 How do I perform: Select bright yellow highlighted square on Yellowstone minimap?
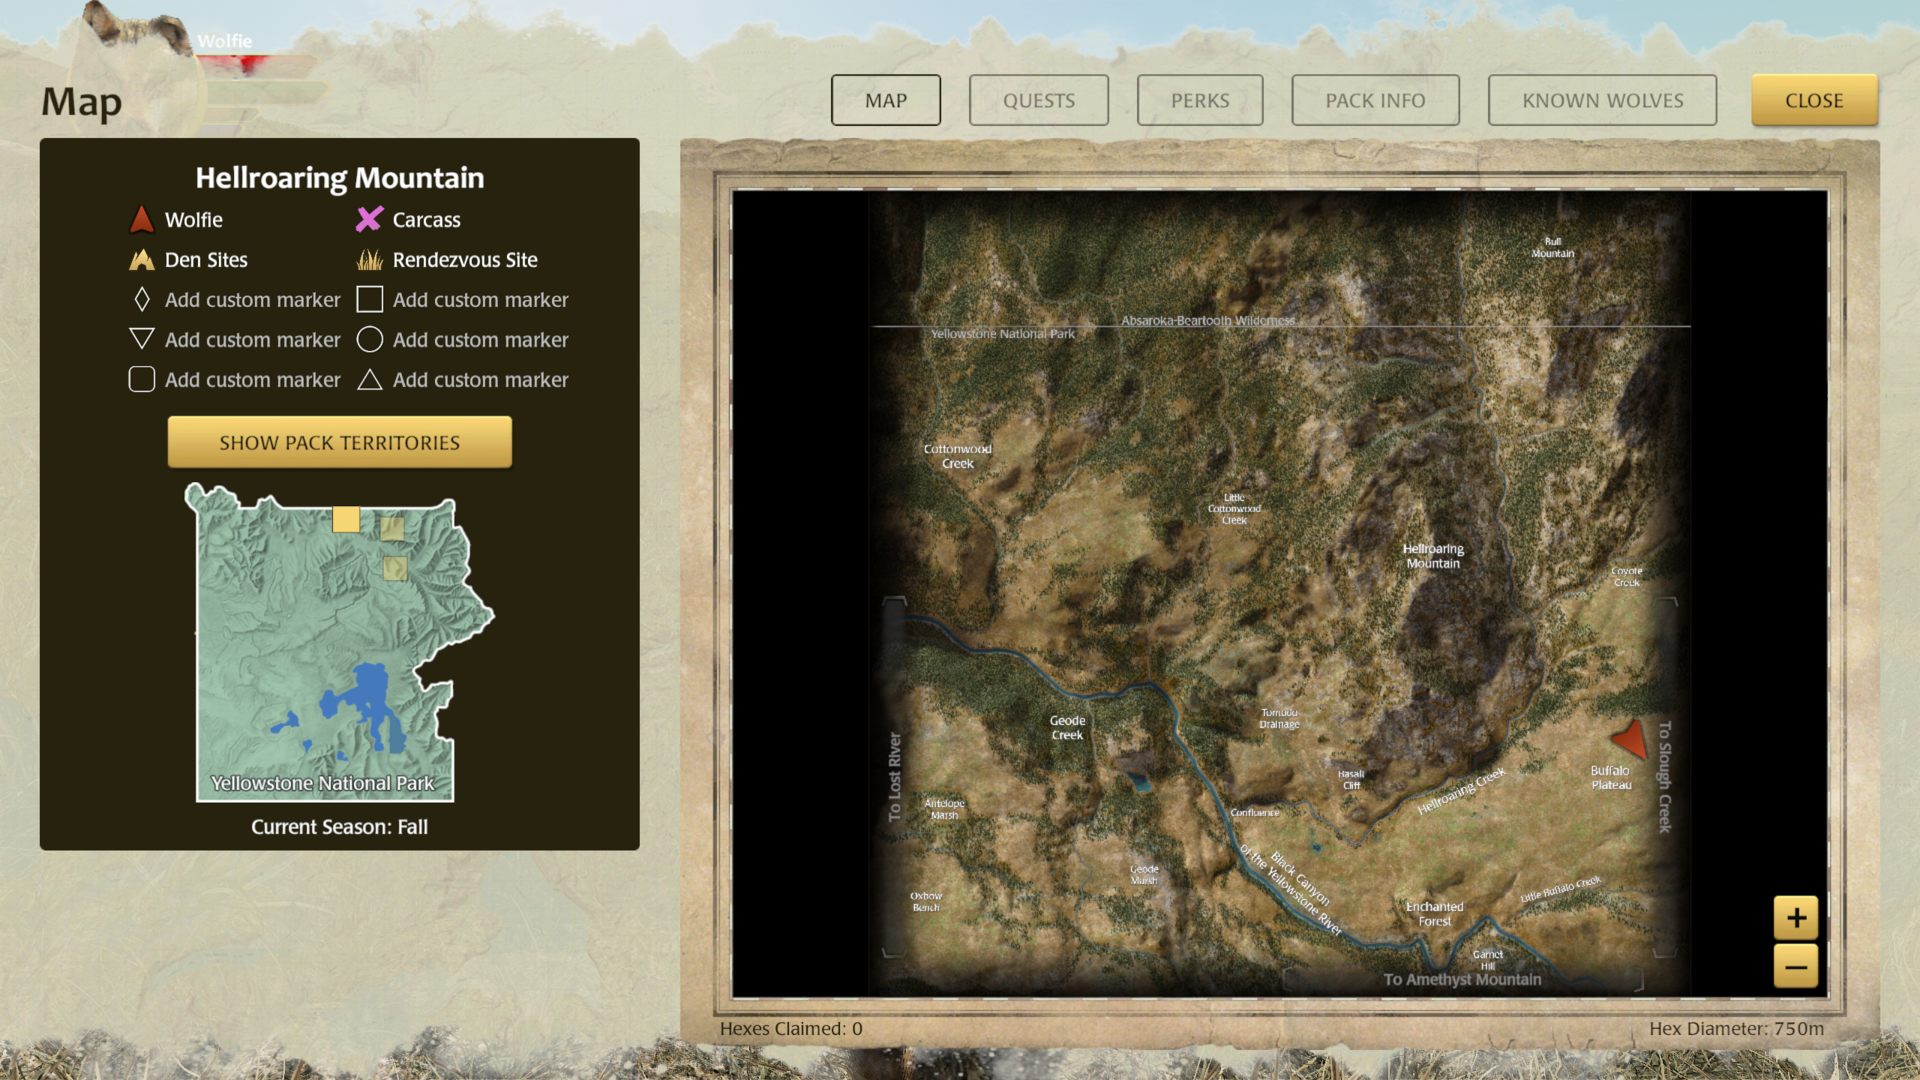click(346, 519)
